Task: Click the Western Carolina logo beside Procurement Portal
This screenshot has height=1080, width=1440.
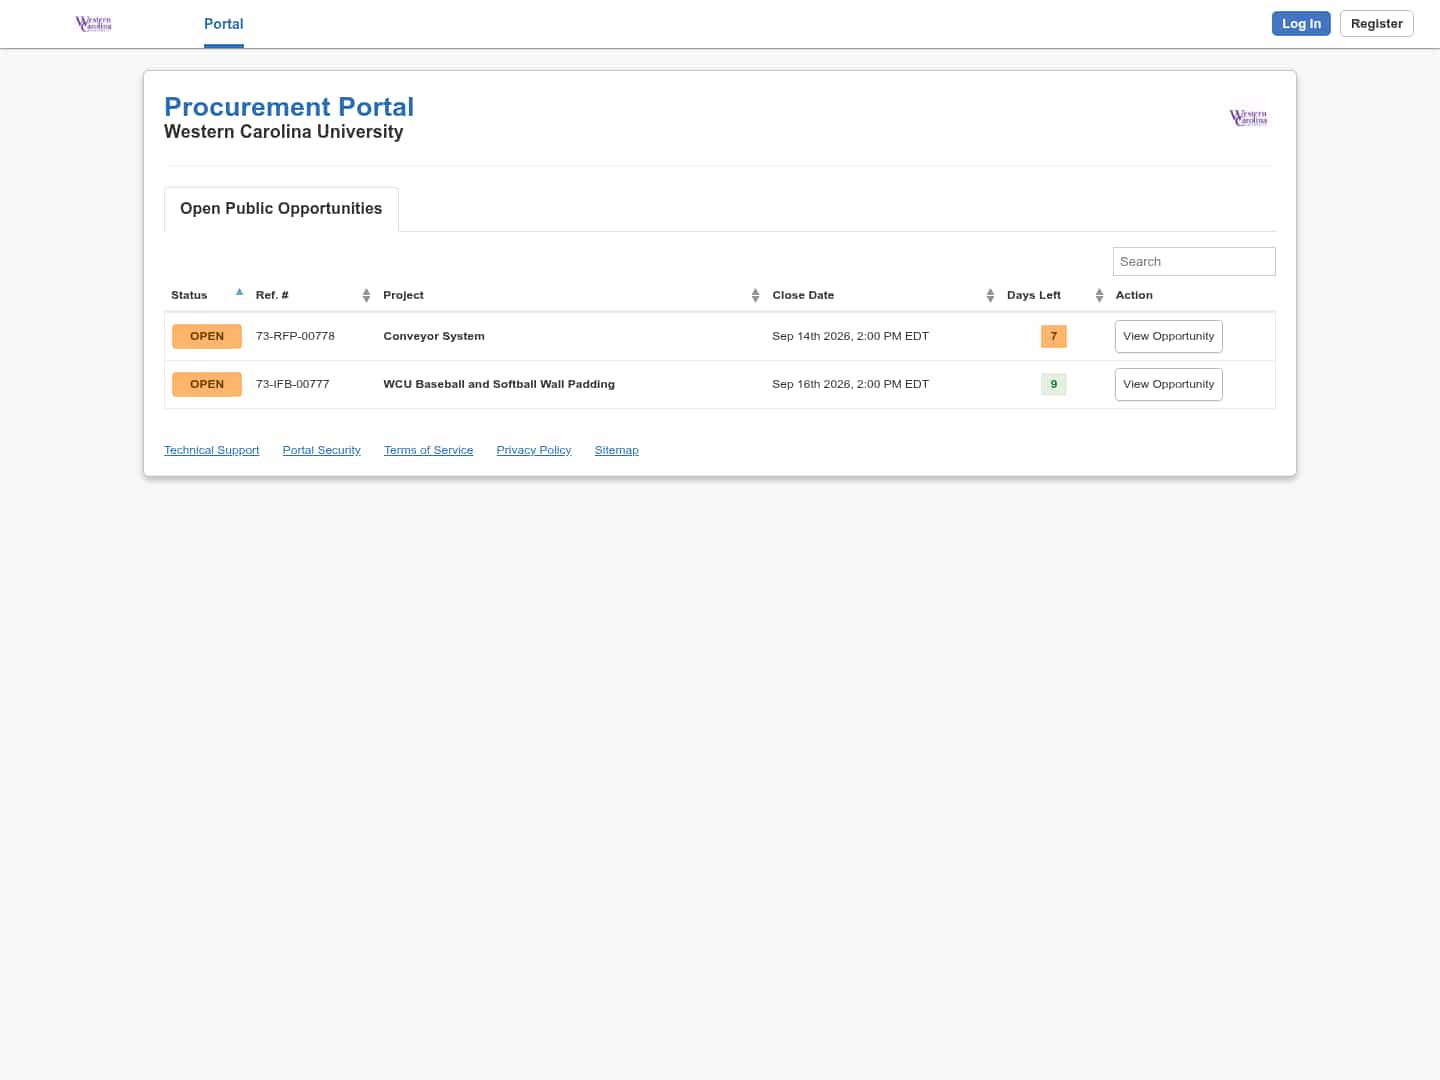Action: click(1248, 117)
